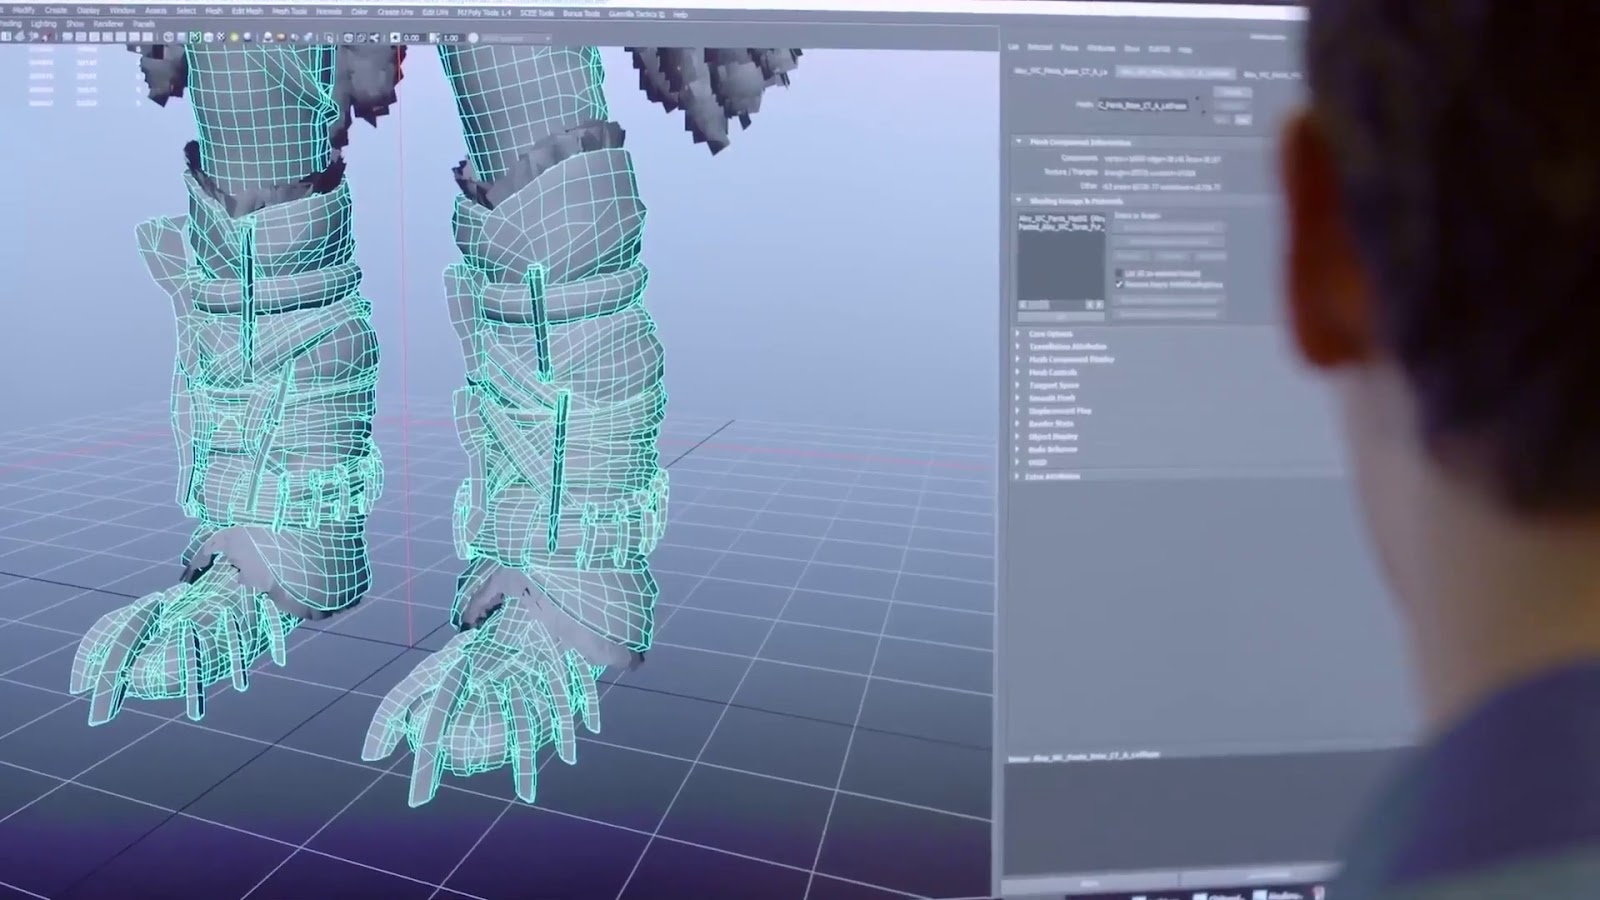Expand the Node Behavior section
Viewport: 1600px width, 900px height.
click(1019, 450)
